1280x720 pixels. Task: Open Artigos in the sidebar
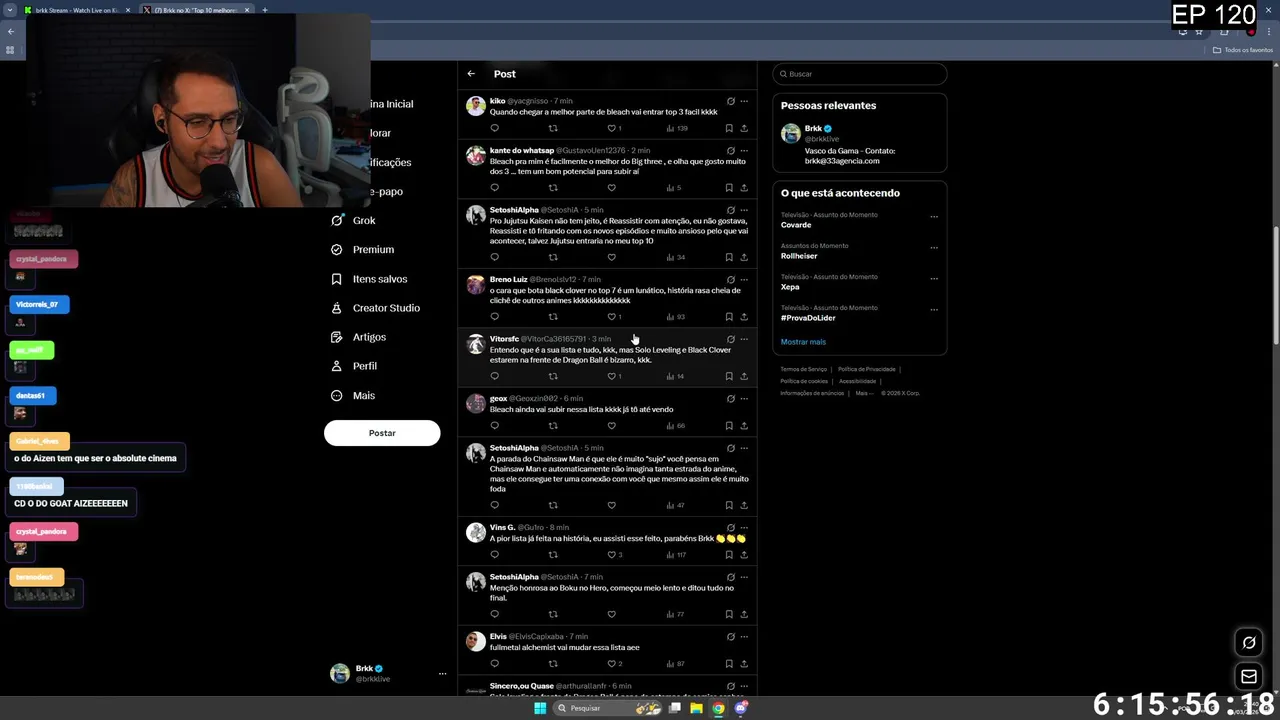coord(358,337)
